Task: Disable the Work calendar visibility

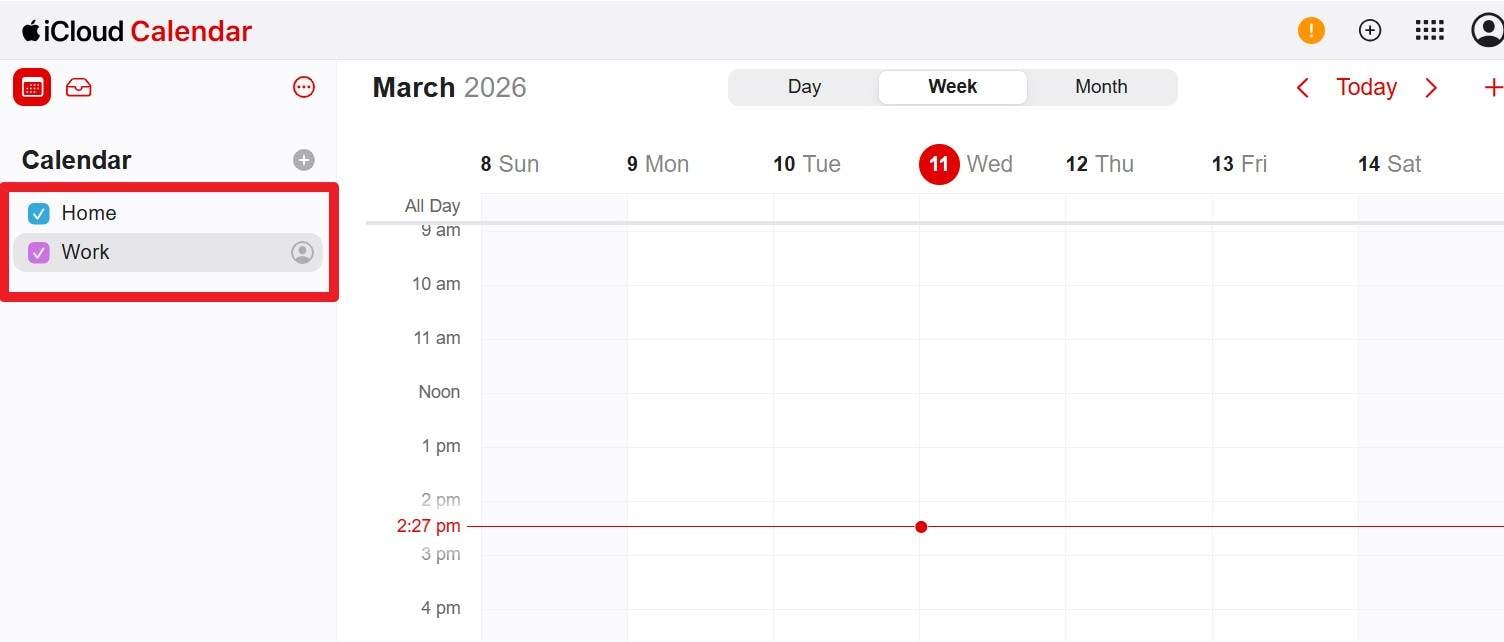Action: (38, 252)
